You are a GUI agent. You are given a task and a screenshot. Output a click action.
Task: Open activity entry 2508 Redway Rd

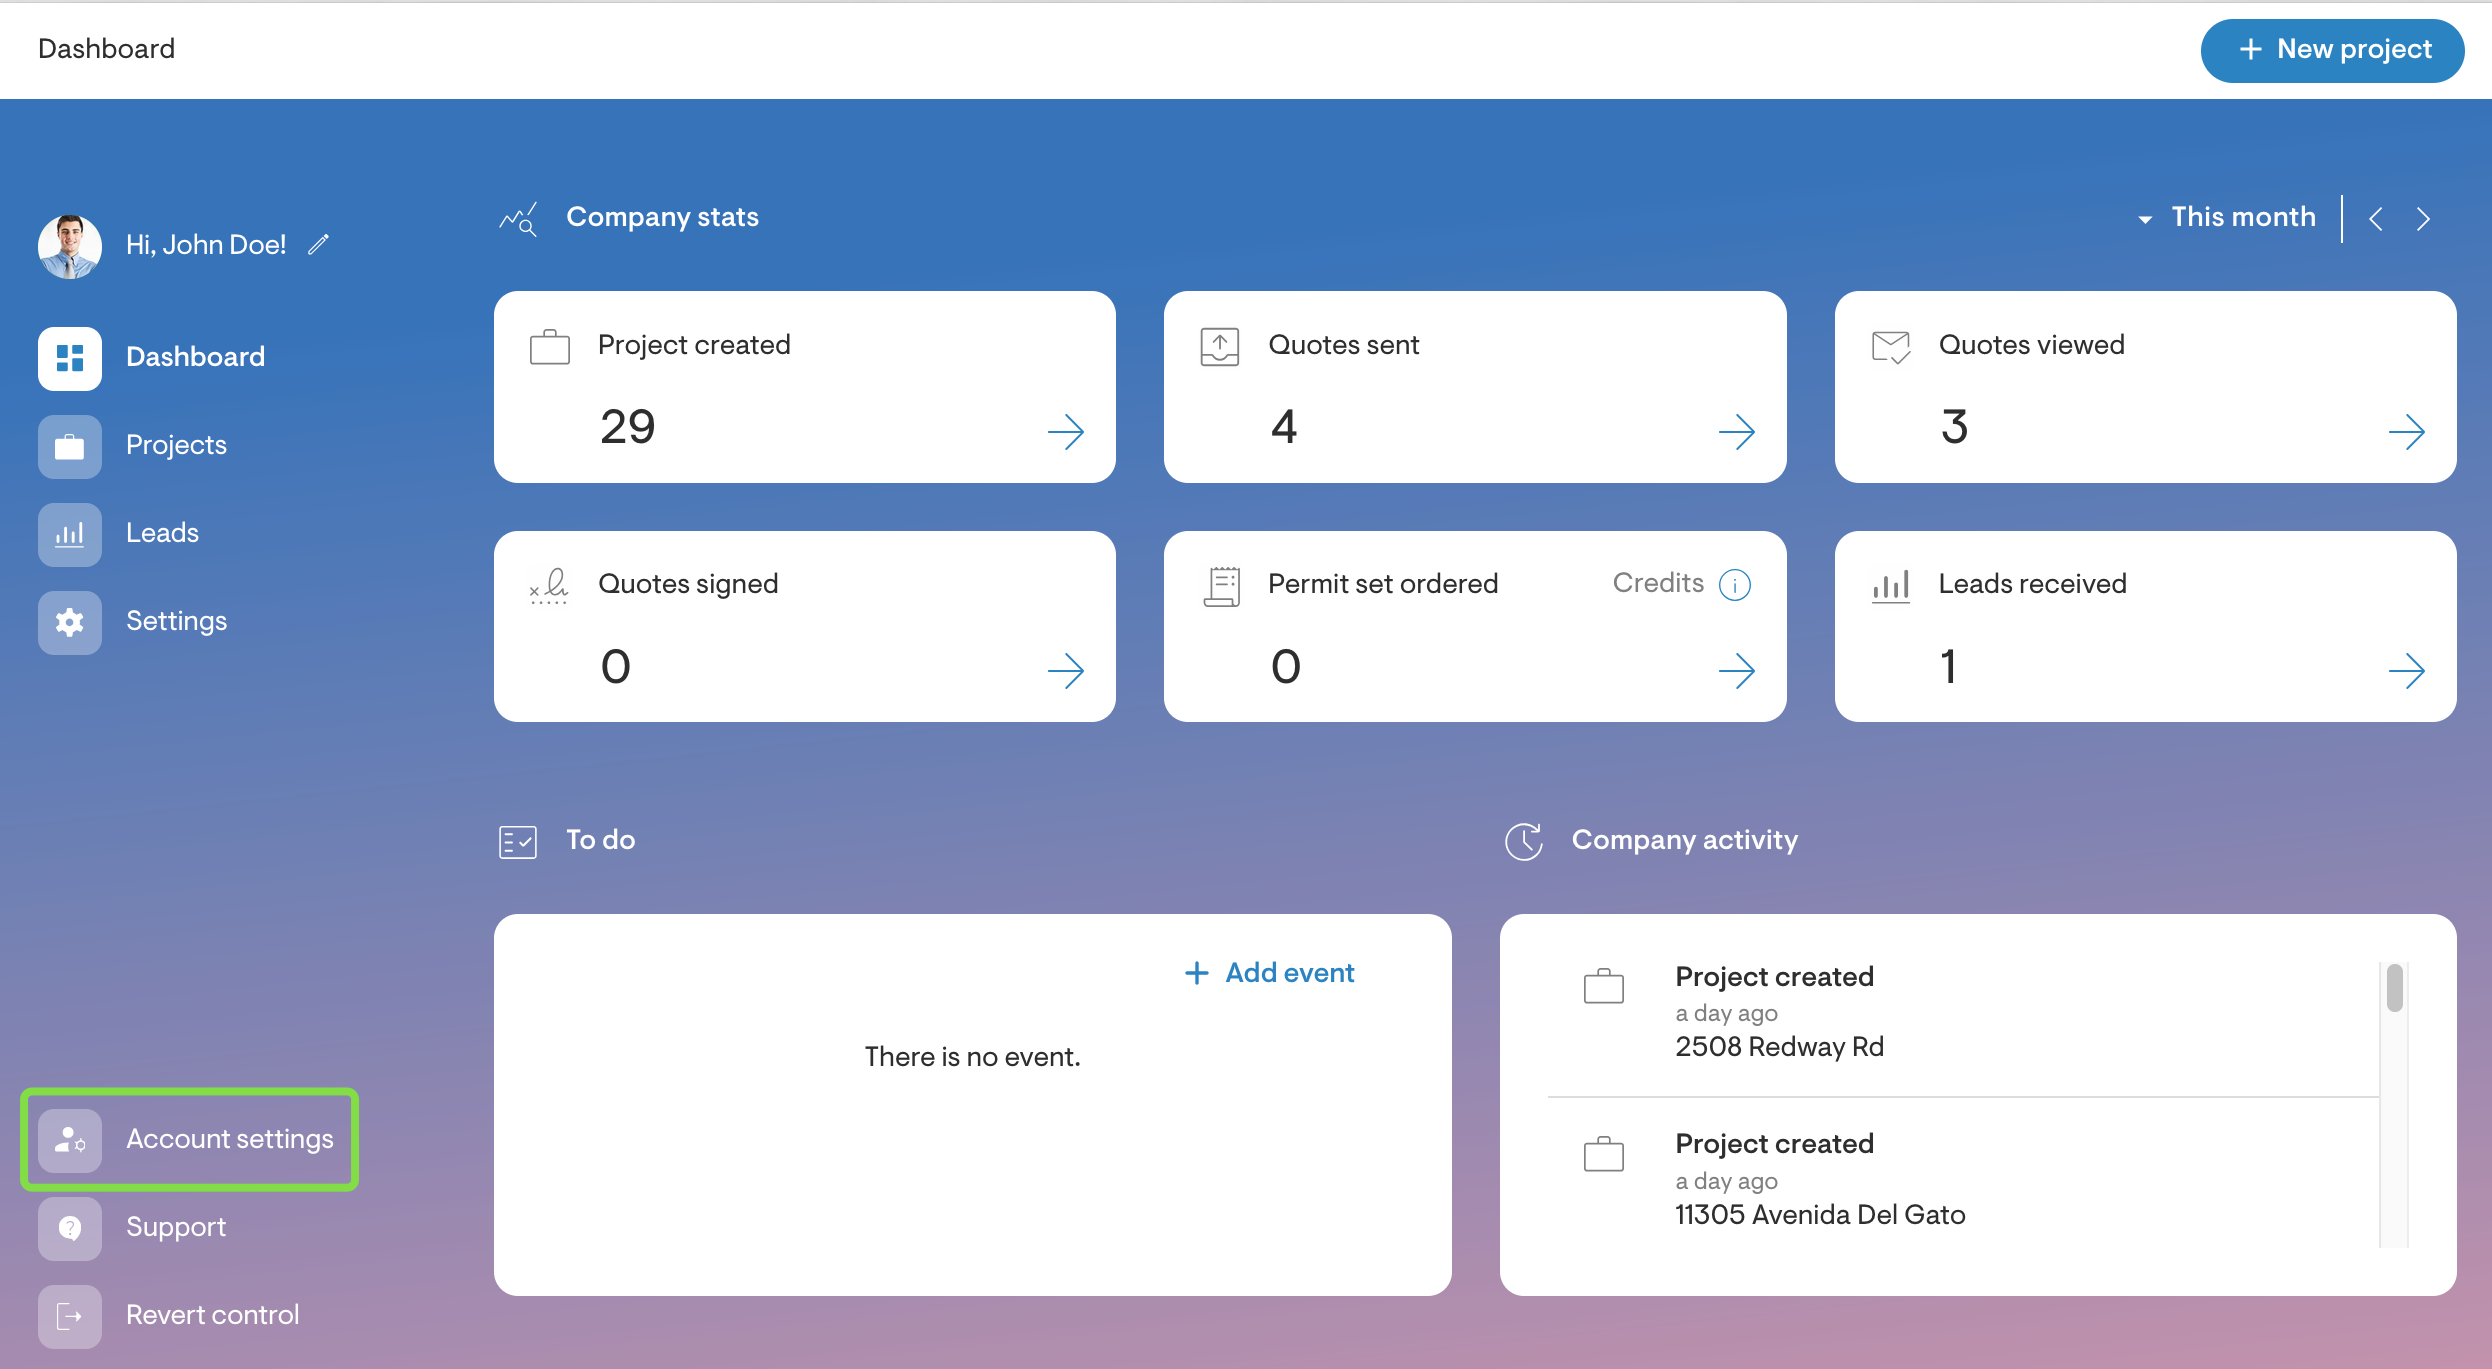click(1962, 1011)
